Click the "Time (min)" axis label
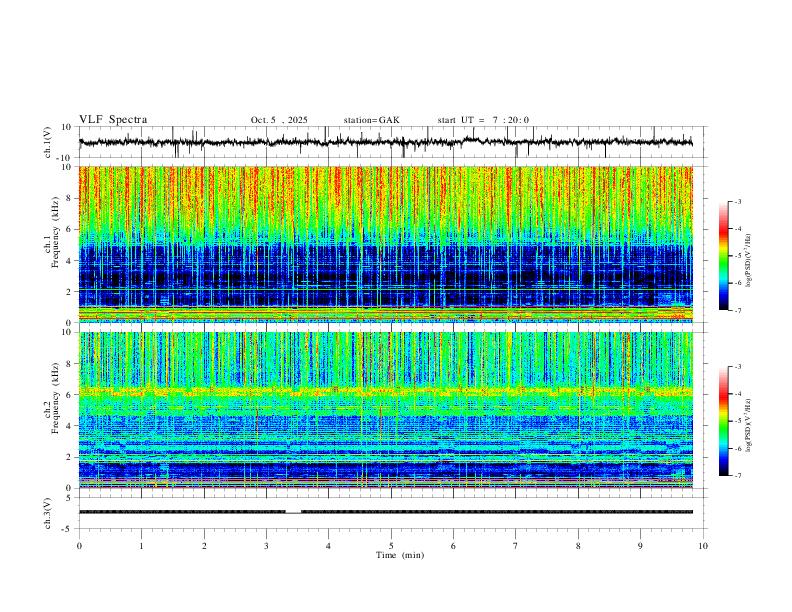Screen dimensions: 792x612 point(400,555)
